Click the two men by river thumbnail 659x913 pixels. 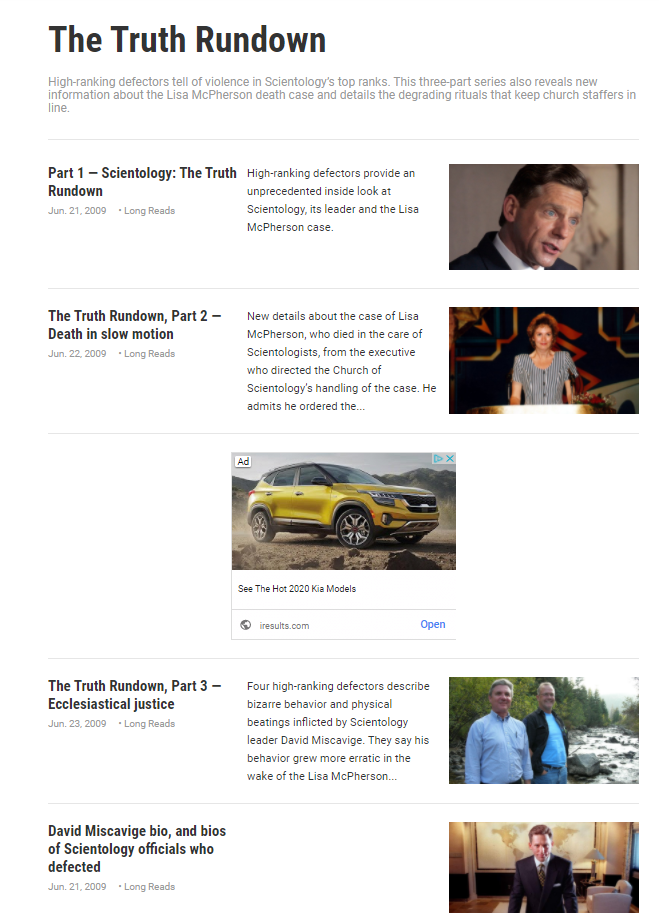pos(544,730)
